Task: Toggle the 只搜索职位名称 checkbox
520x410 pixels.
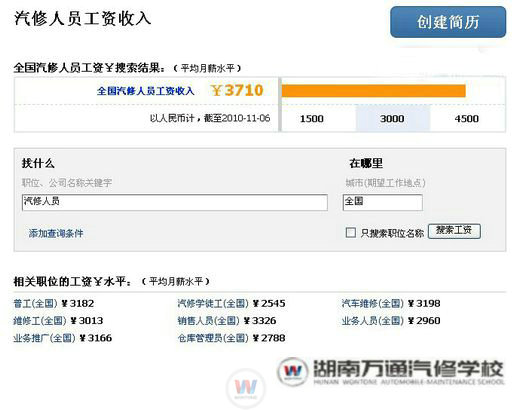Action: [351, 232]
